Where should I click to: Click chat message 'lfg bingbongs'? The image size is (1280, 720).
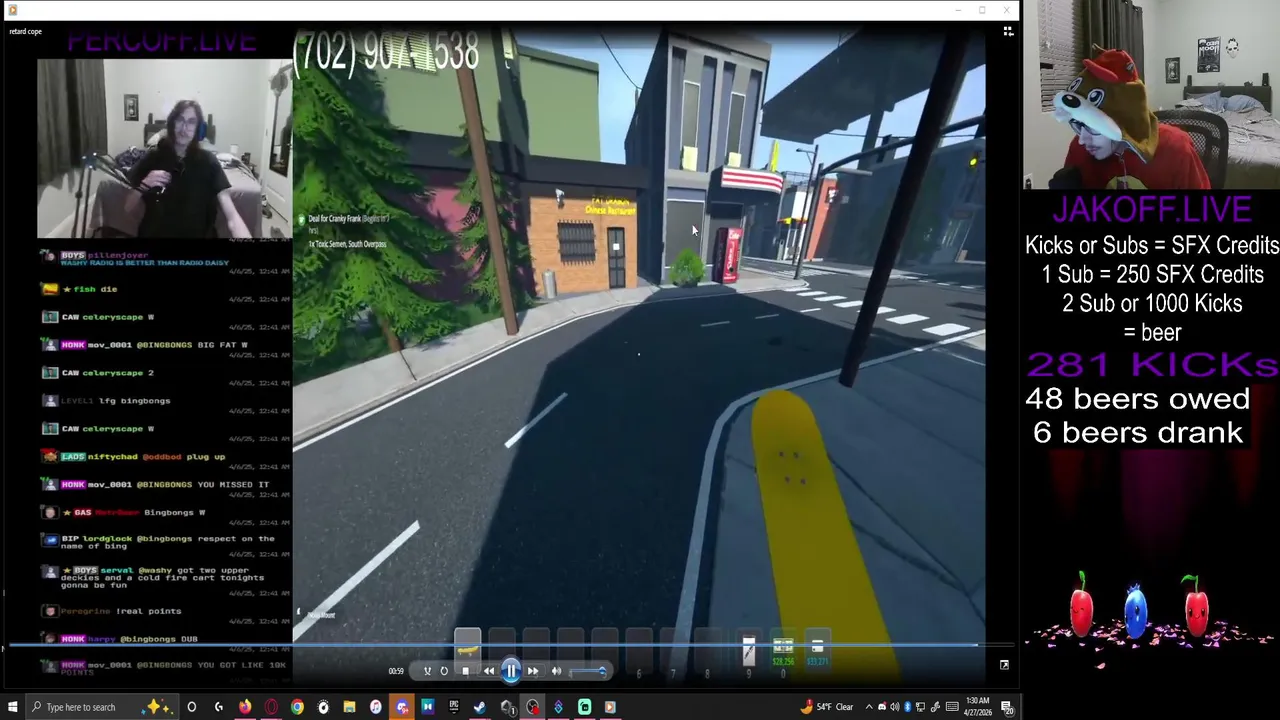click(134, 401)
